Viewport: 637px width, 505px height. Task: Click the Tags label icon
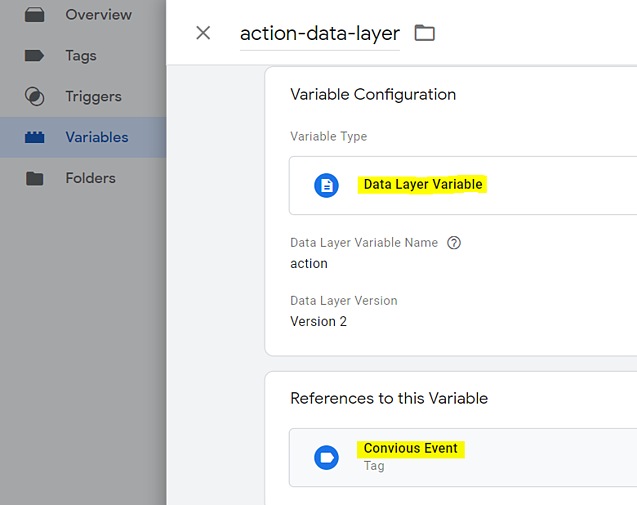click(x=35, y=55)
